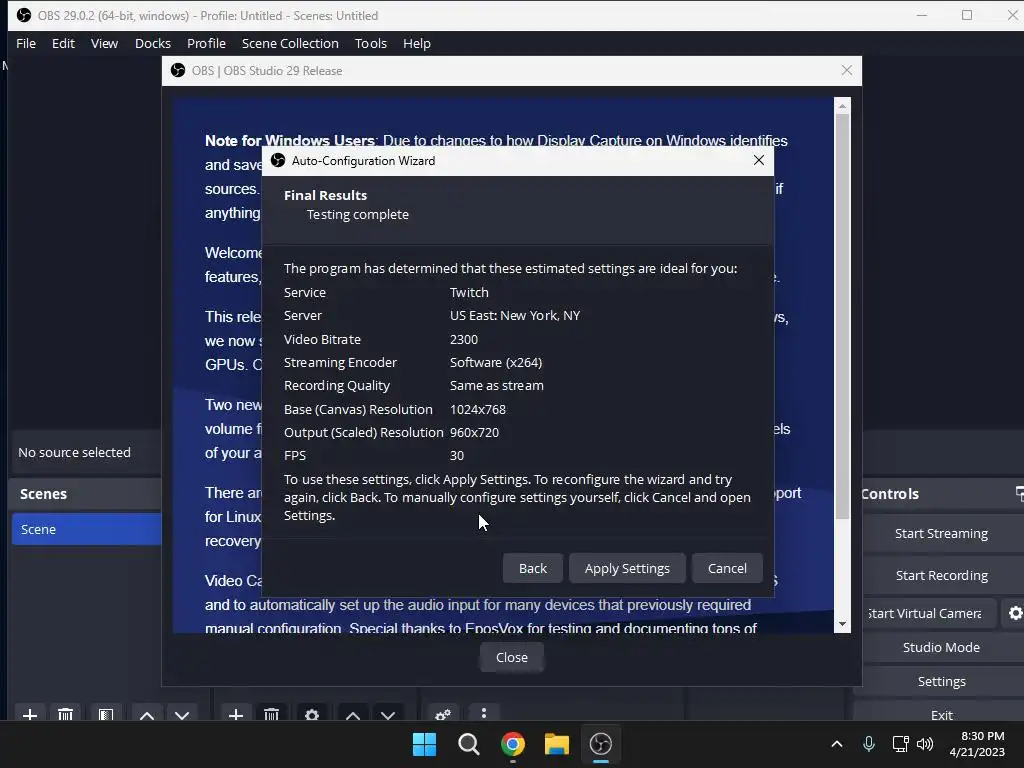Click Start Virtual Camera button
The image size is (1024, 768).
click(929, 613)
